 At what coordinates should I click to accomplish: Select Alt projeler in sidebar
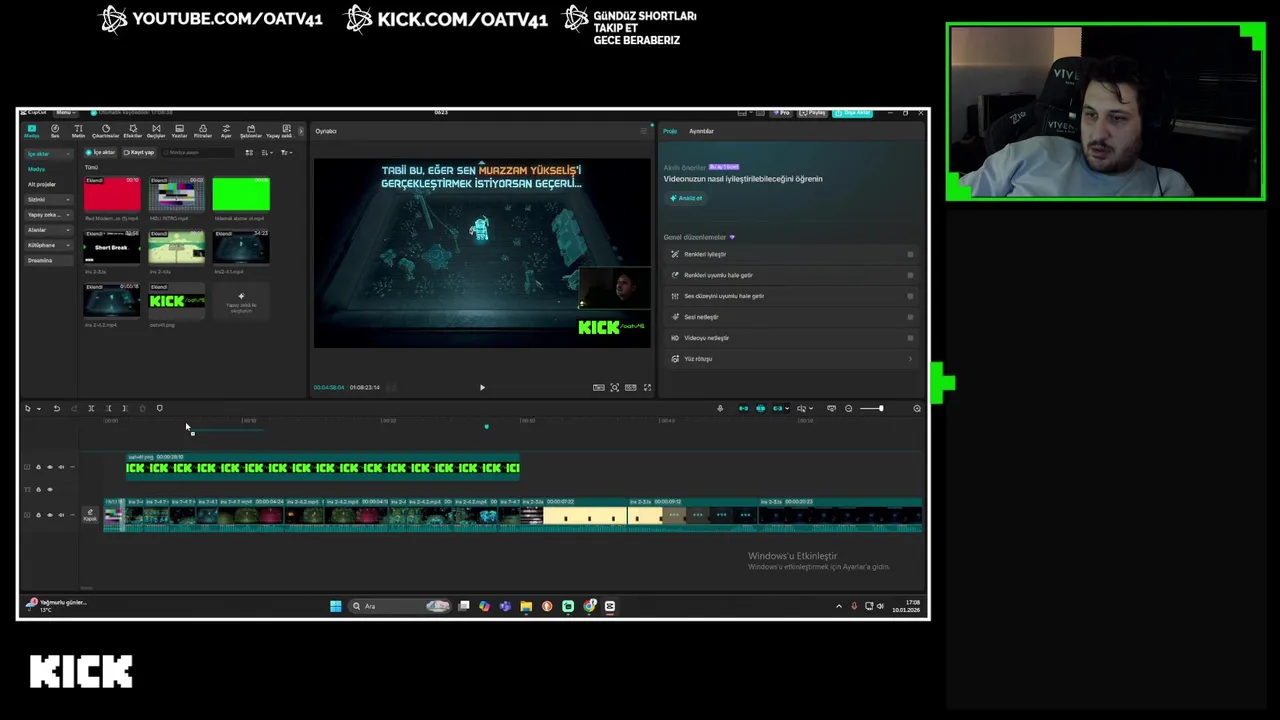pyautogui.click(x=42, y=184)
